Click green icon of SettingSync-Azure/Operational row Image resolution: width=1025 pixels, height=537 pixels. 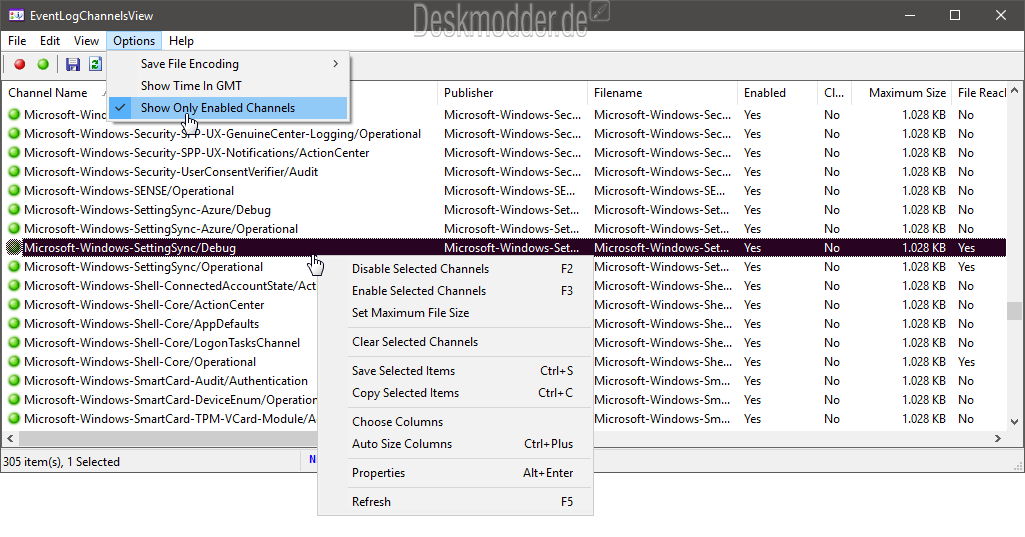14,229
